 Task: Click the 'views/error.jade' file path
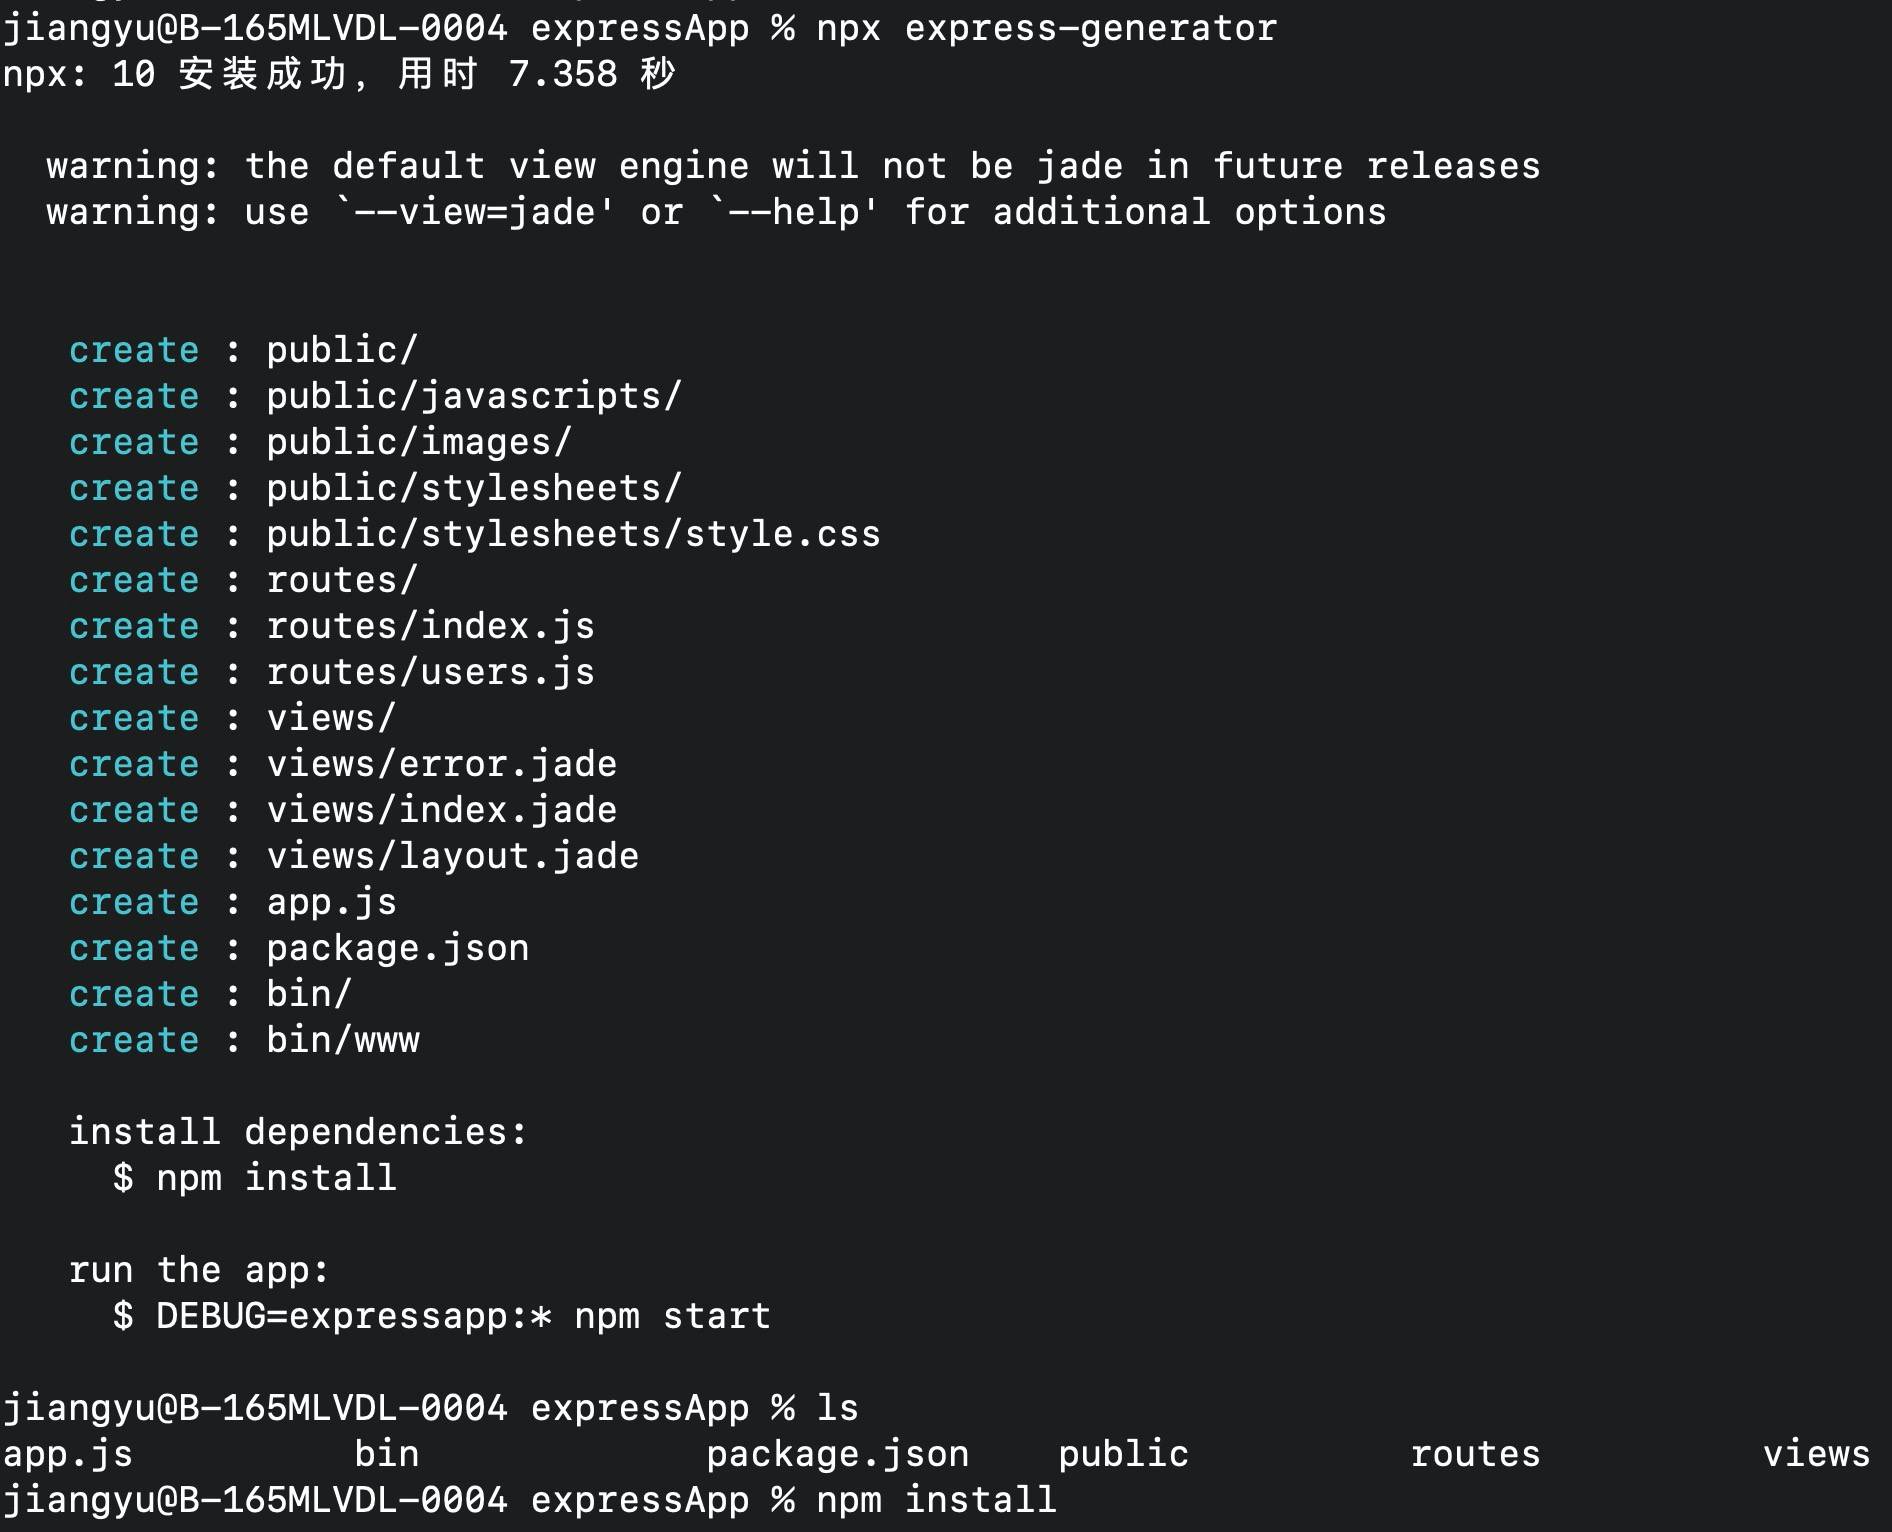click(x=441, y=764)
